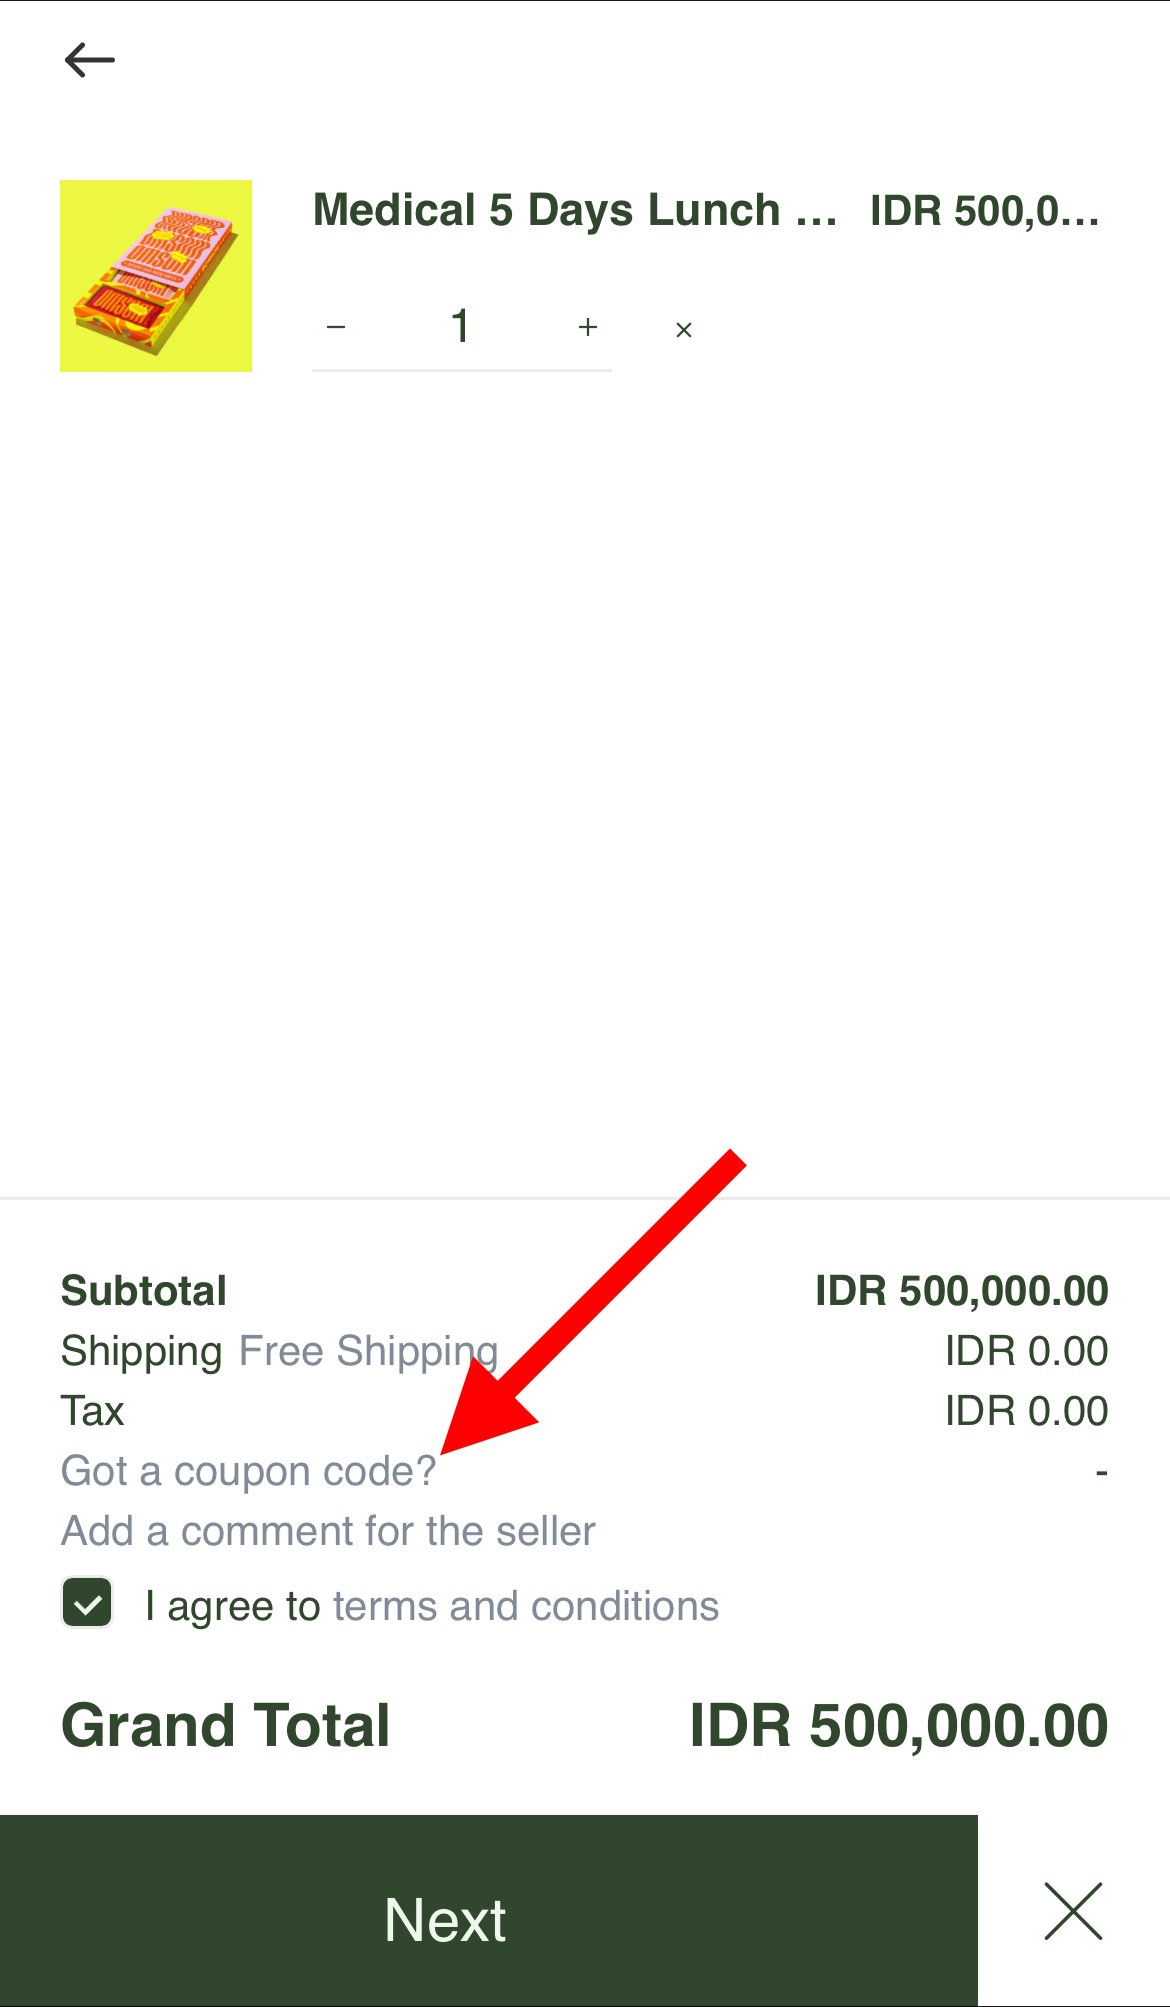Select the item price IDR 500,0…
This screenshot has width=1170, height=2007.
[x=985, y=211]
